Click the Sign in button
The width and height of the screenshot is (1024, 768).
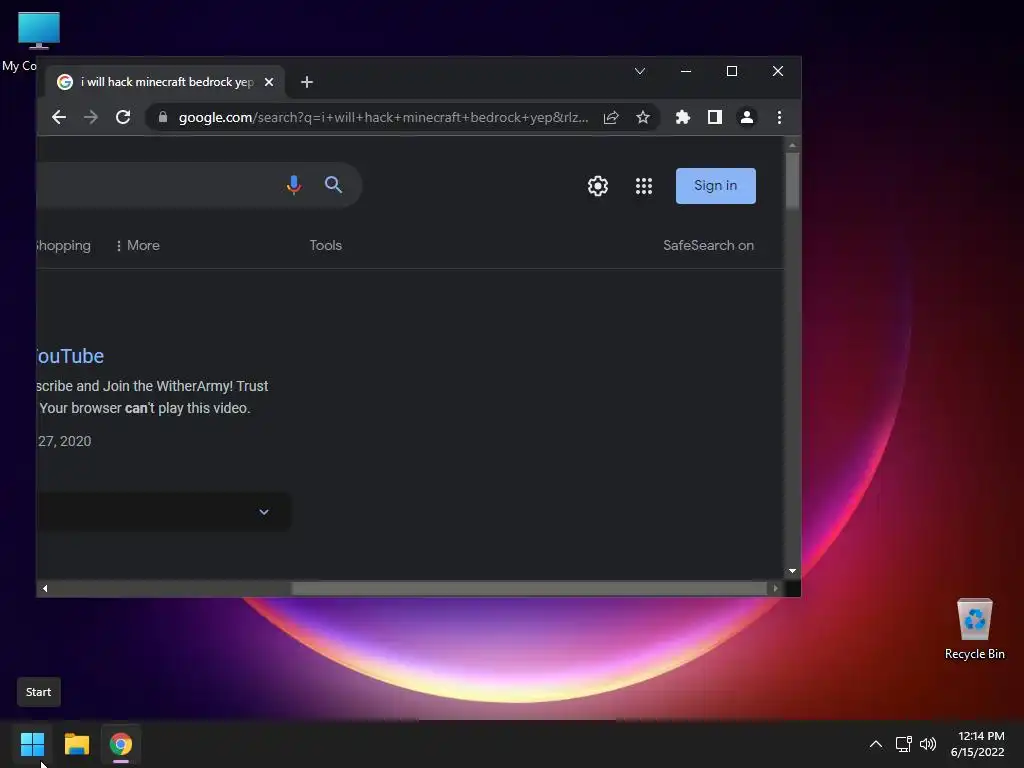click(x=716, y=185)
